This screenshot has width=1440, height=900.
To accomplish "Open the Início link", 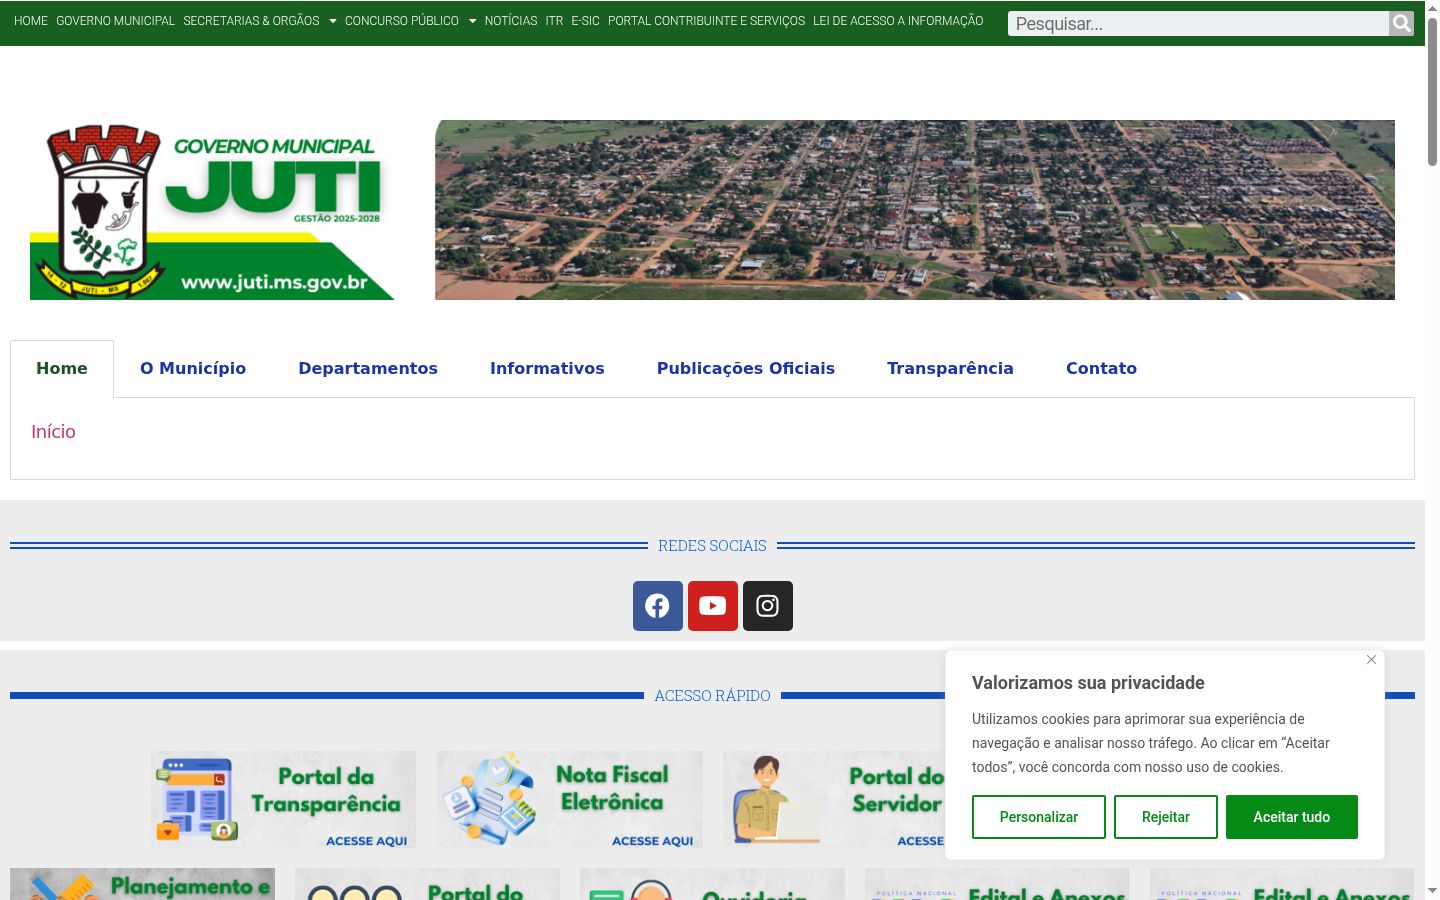I will [53, 432].
